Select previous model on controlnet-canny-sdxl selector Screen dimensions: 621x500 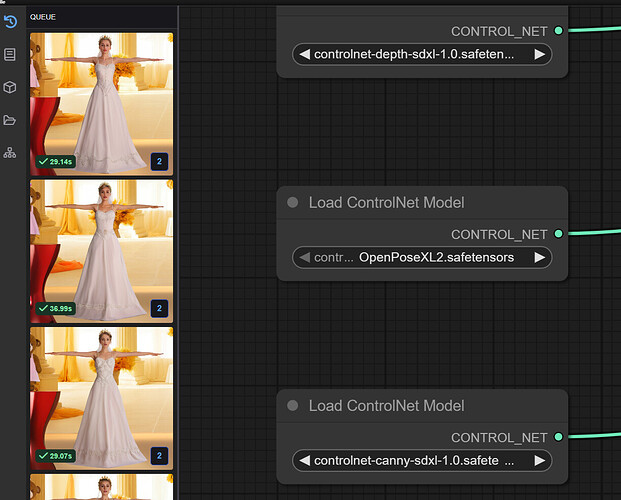304,460
